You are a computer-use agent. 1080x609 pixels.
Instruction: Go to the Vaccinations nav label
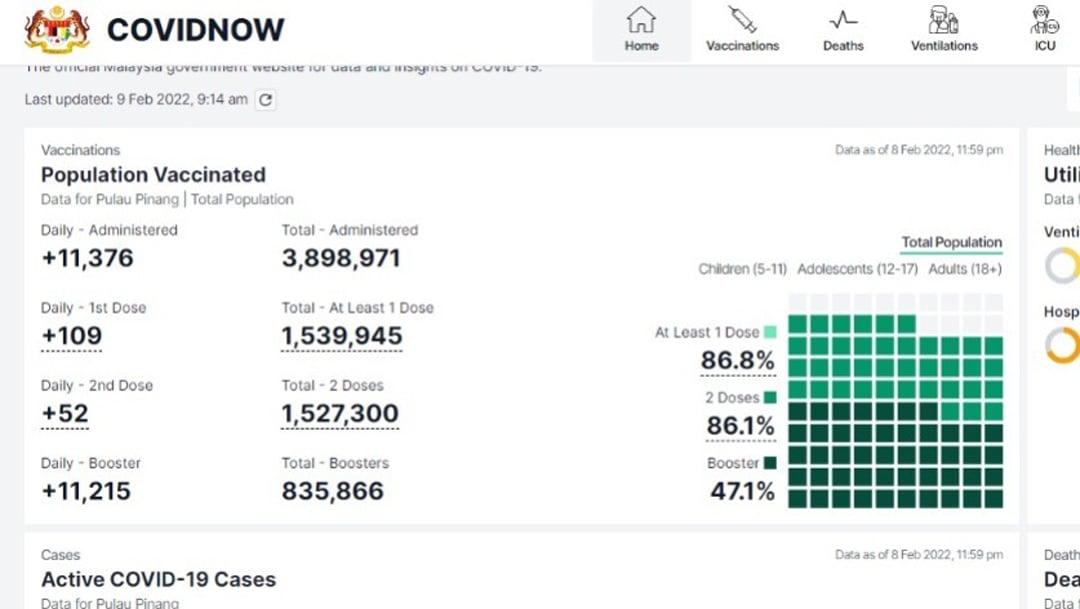pos(742,45)
